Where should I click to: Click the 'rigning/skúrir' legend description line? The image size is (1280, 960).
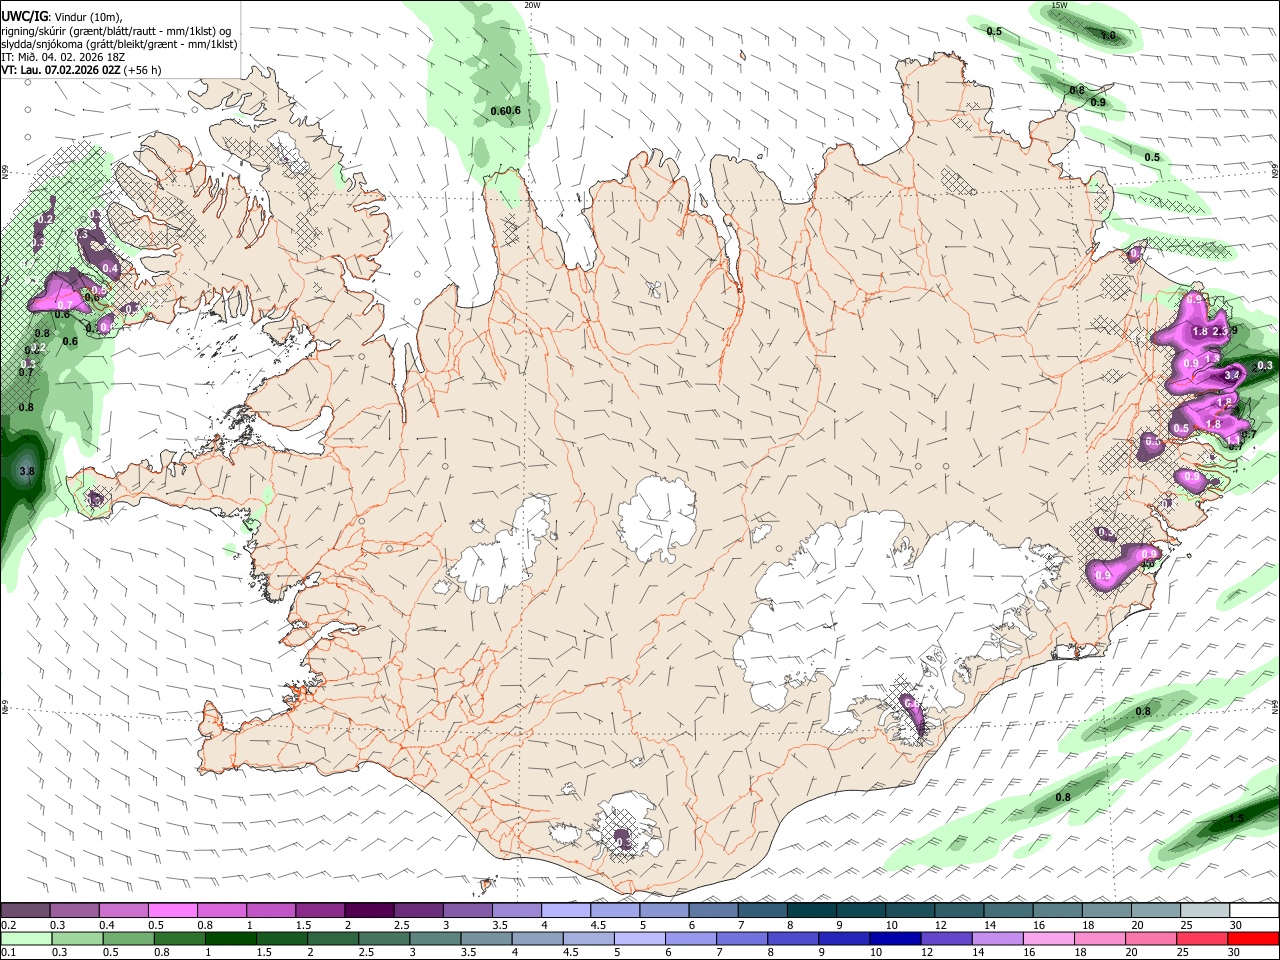pos(115,31)
